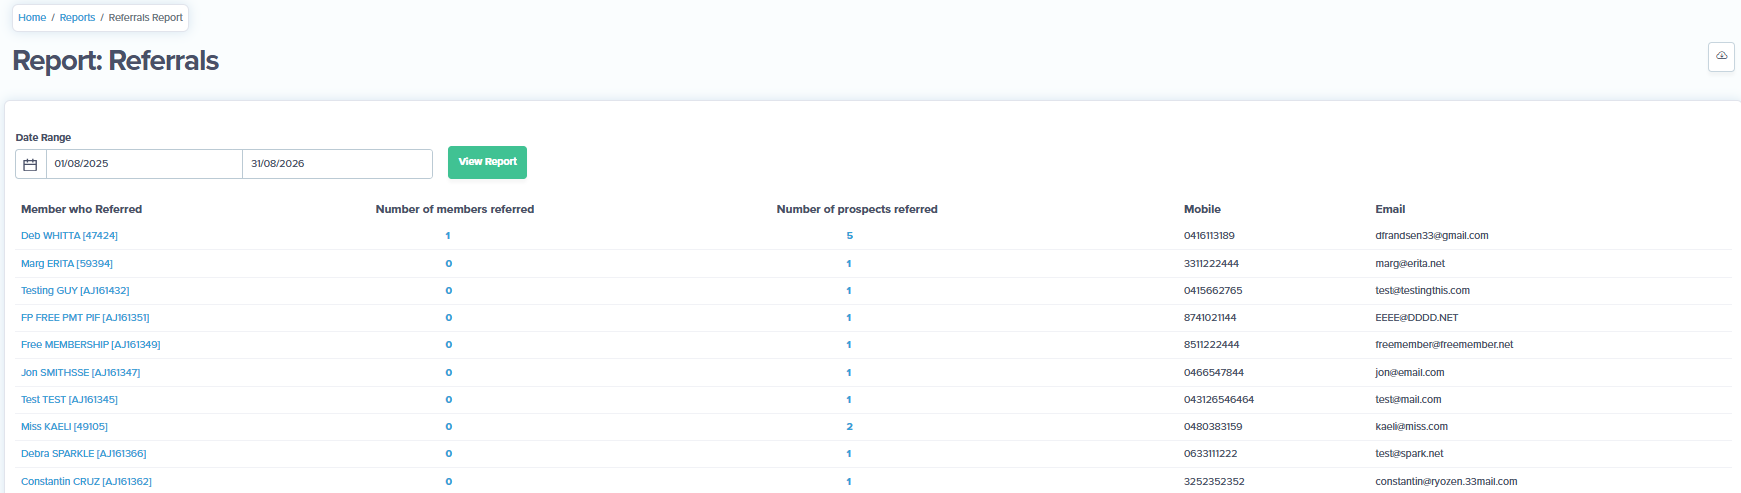
Task: Open member FP FREE PMT PIF [AJ161351]
Action: 85,318
